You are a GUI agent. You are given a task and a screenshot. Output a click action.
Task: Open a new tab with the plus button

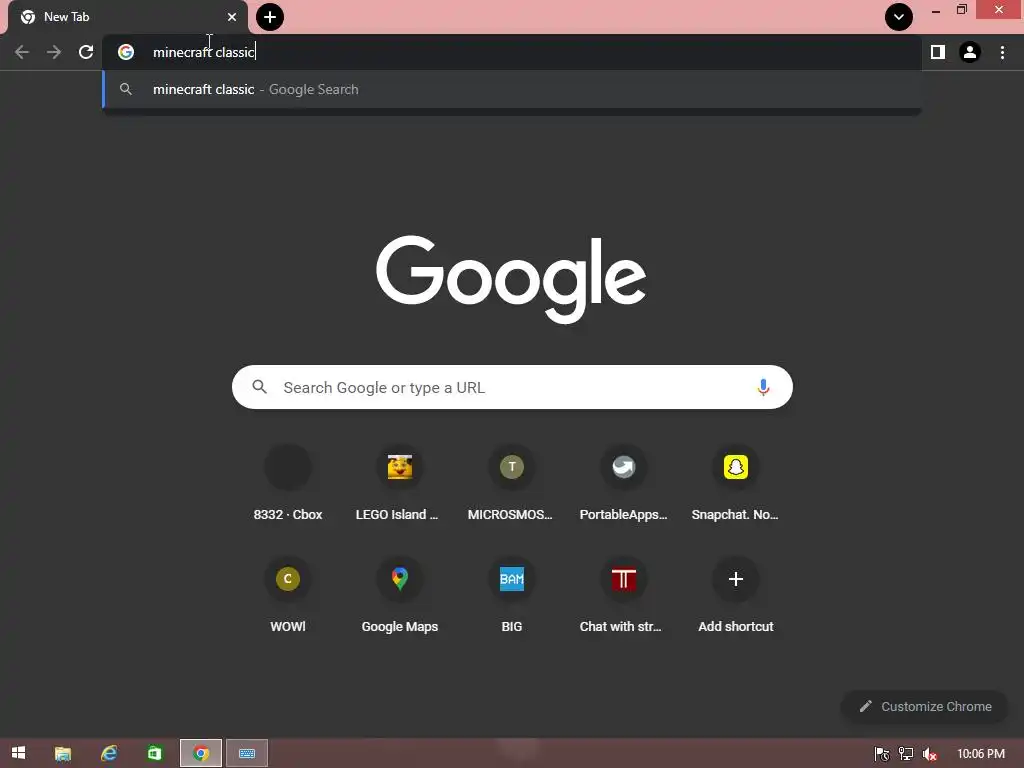pos(270,17)
